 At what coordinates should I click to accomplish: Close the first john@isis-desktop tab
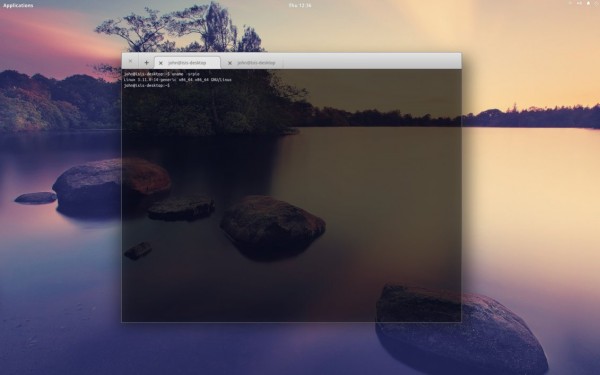pyautogui.click(x=161, y=63)
